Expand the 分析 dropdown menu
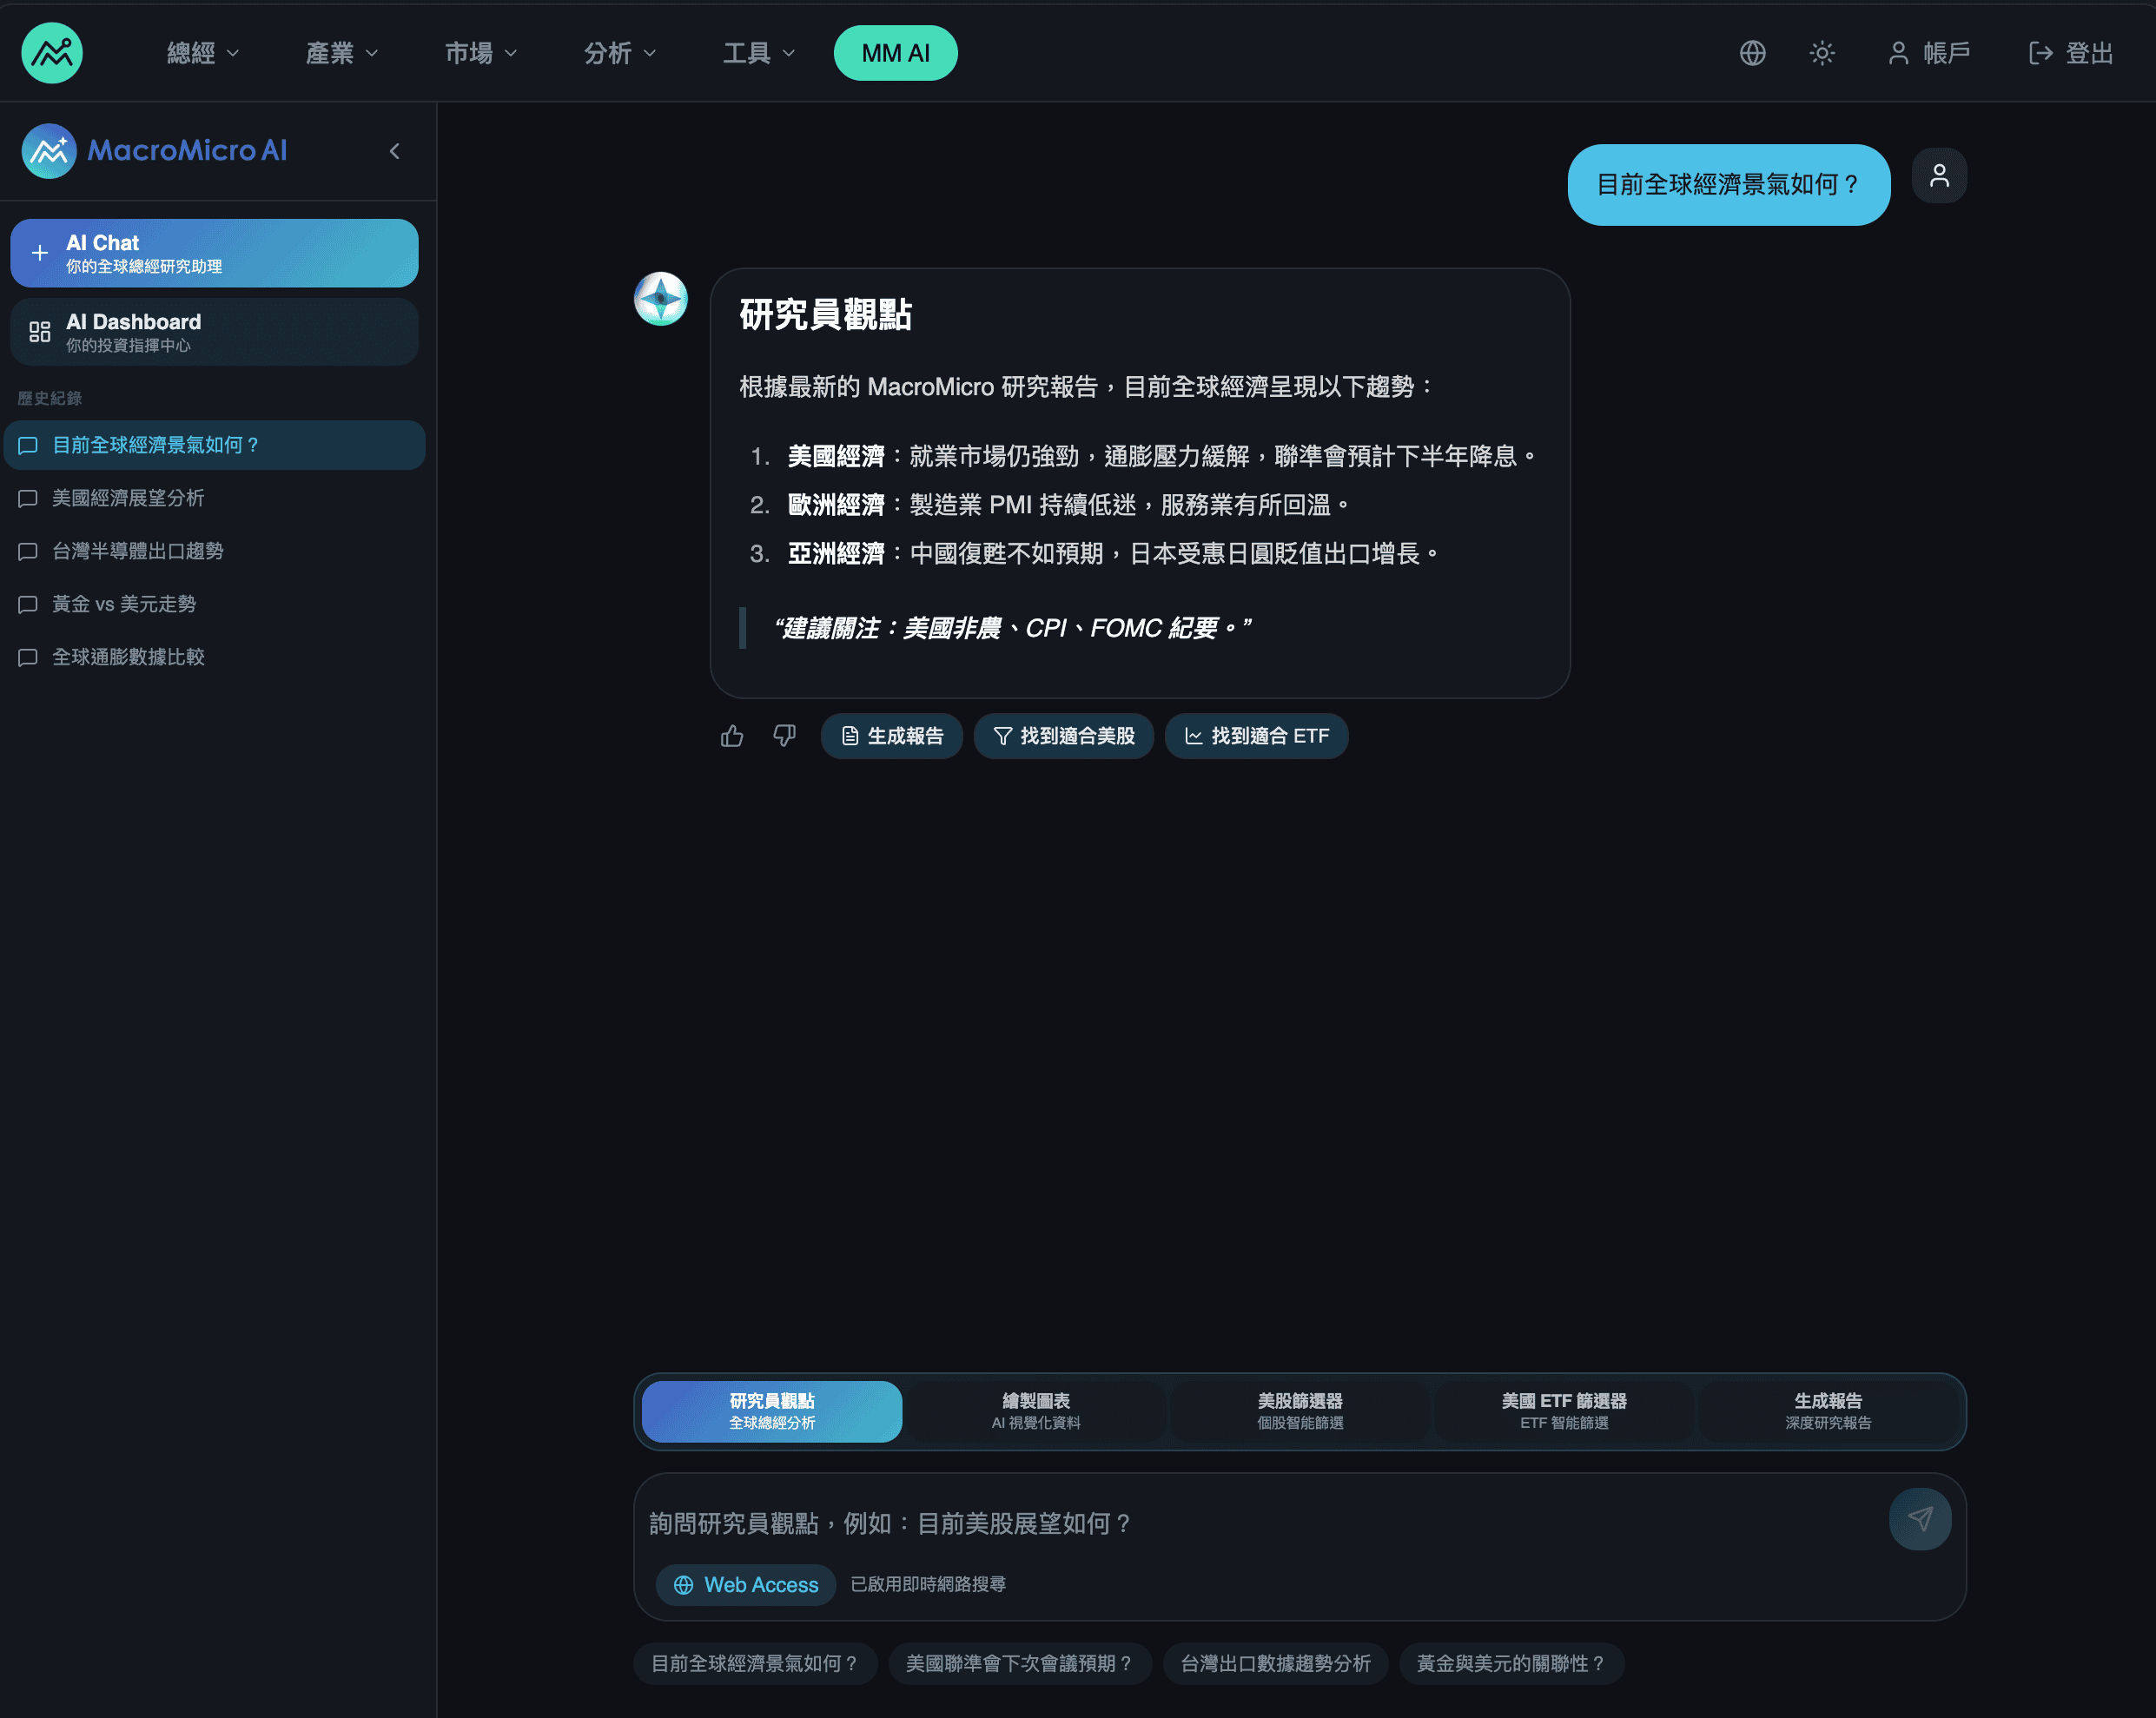2156x1718 pixels. tap(620, 53)
